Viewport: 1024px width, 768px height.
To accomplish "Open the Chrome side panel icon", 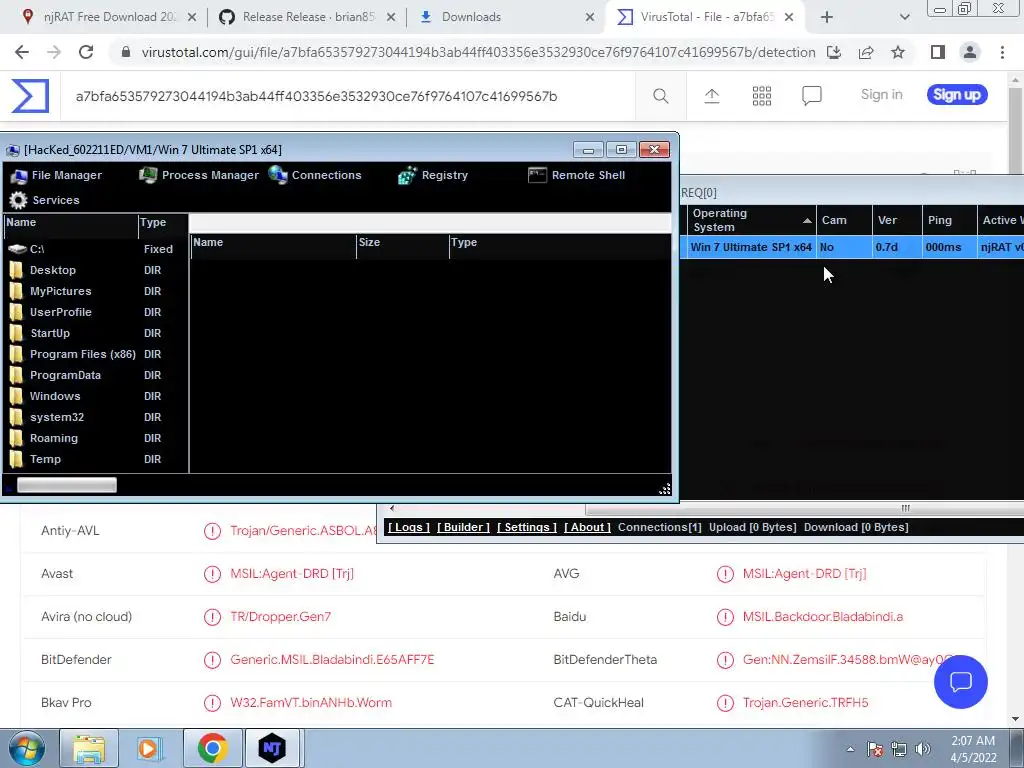I will [x=938, y=52].
